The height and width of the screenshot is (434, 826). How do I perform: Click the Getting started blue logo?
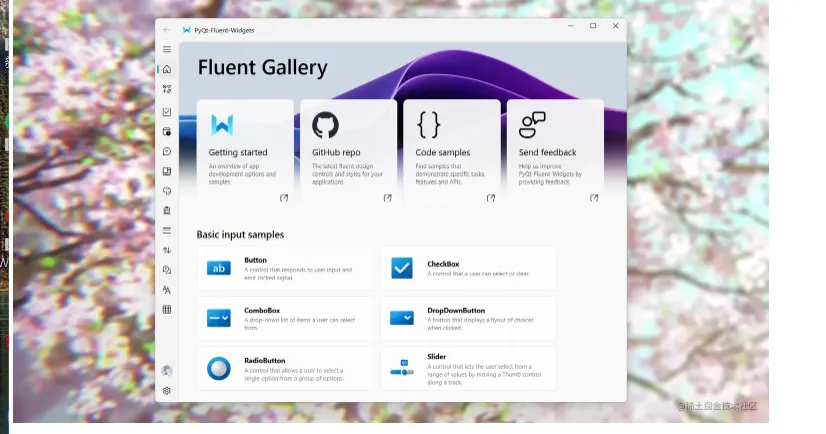[222, 125]
